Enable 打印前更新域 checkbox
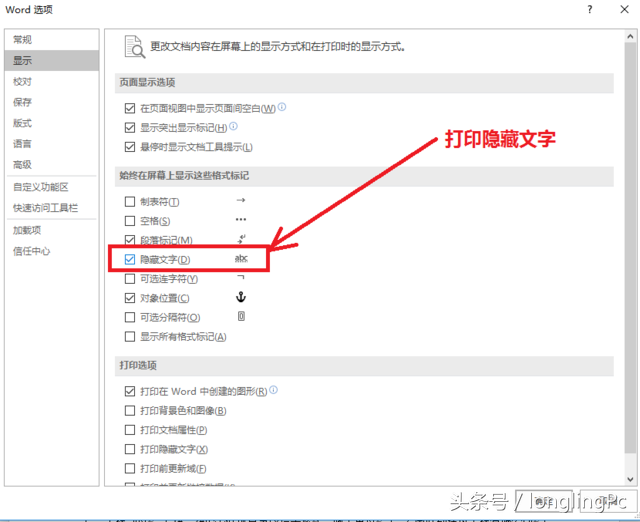Viewport: 640px width, 522px height. coord(130,469)
